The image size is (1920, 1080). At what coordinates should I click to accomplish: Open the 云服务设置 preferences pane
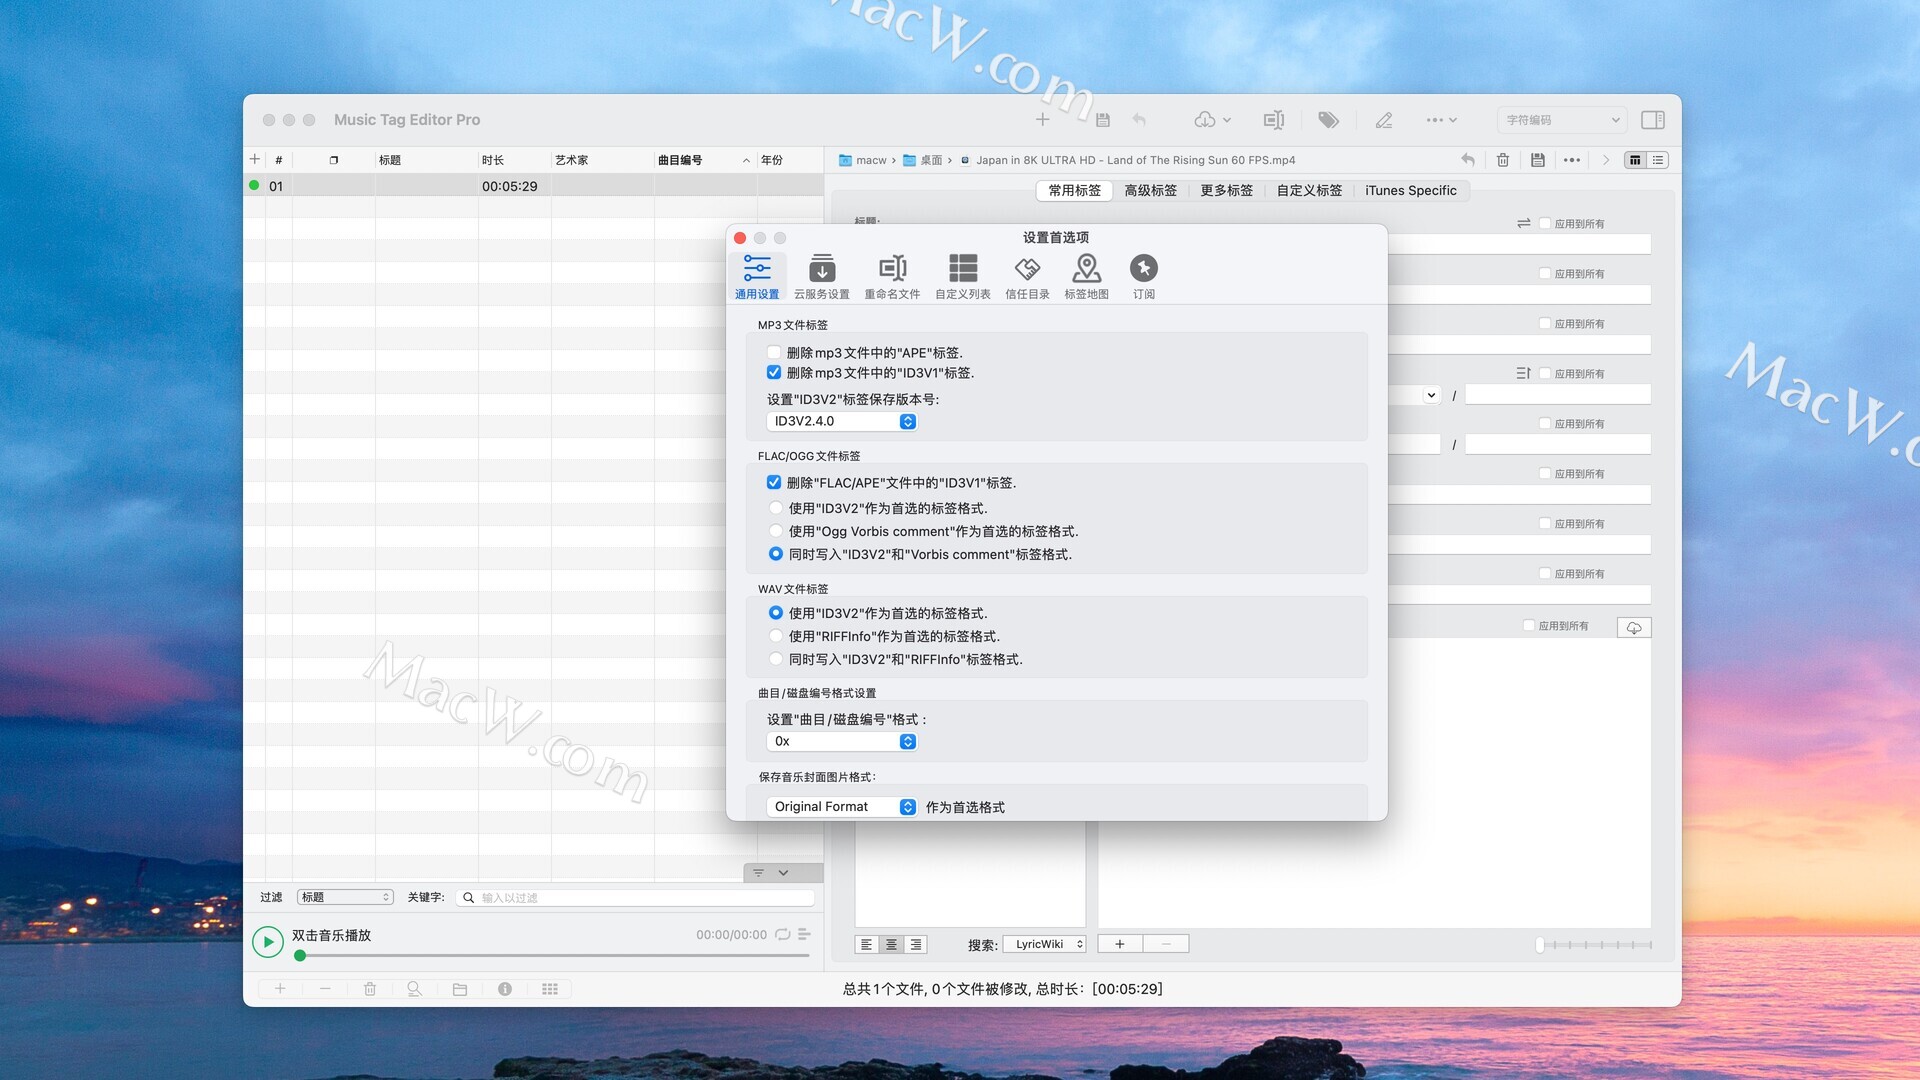click(x=821, y=276)
